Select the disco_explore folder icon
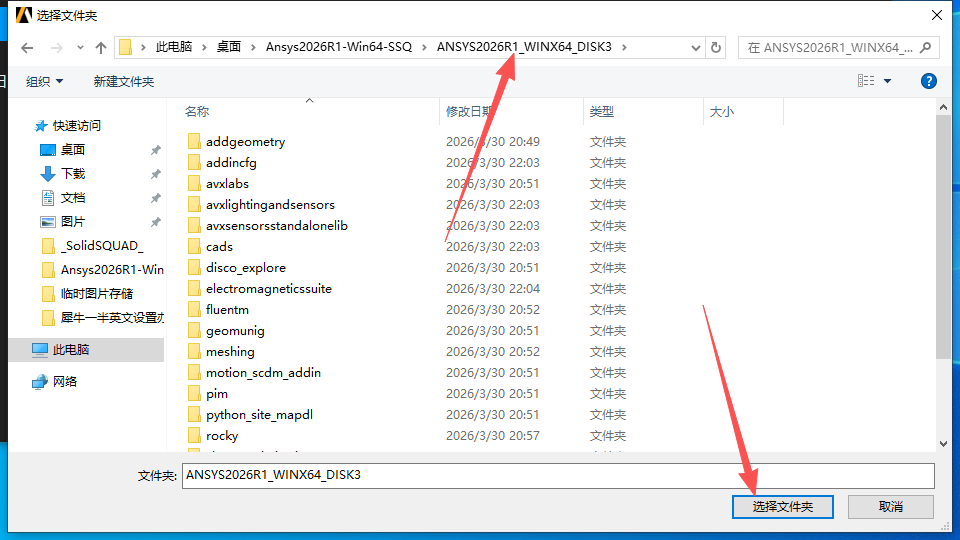This screenshot has width=960, height=540. (x=194, y=268)
